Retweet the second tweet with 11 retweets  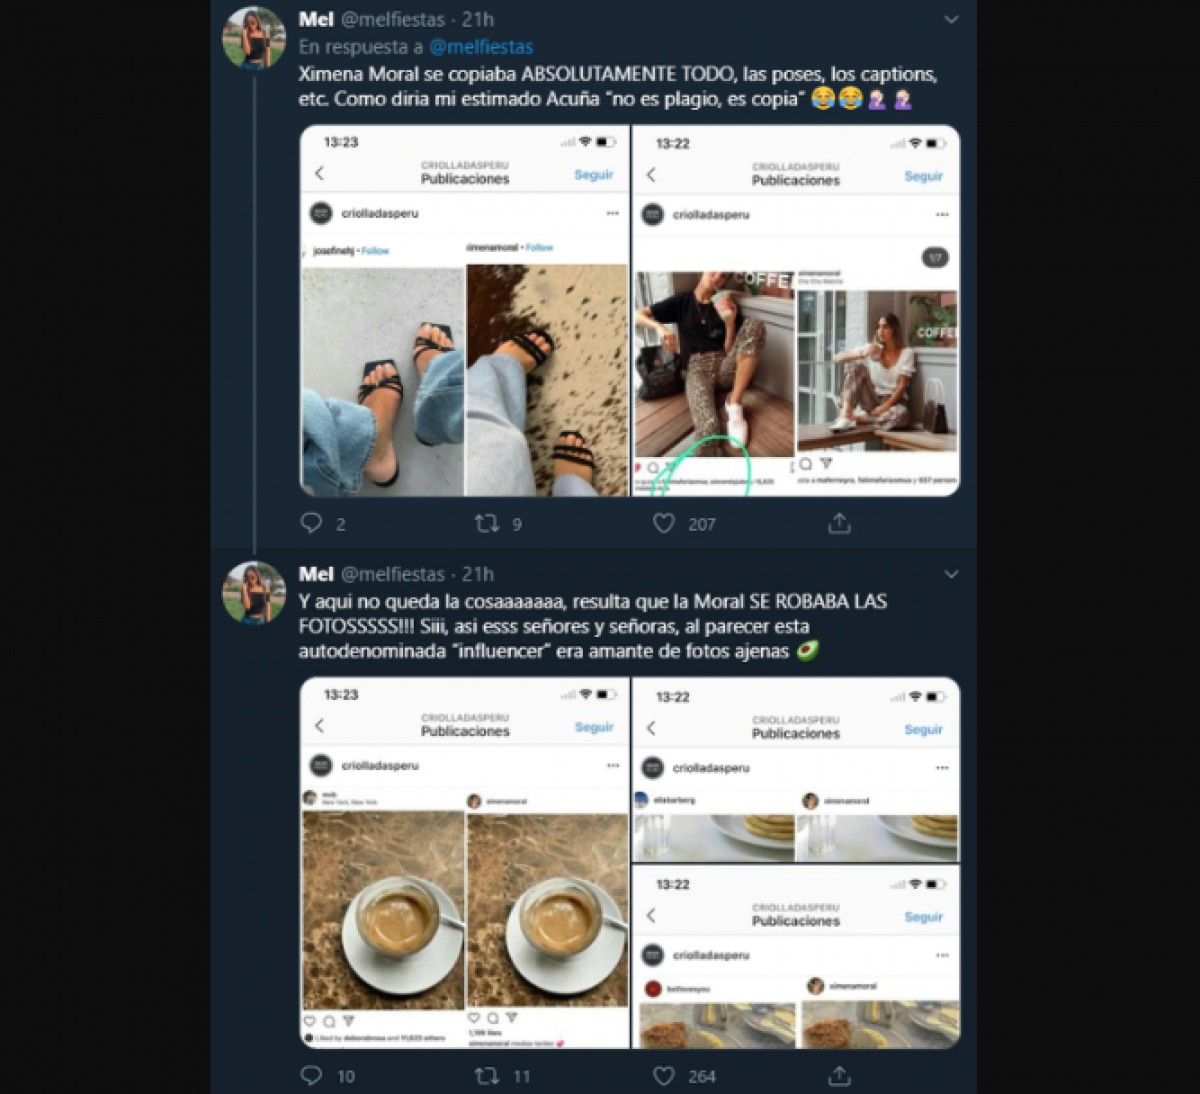point(486,1075)
